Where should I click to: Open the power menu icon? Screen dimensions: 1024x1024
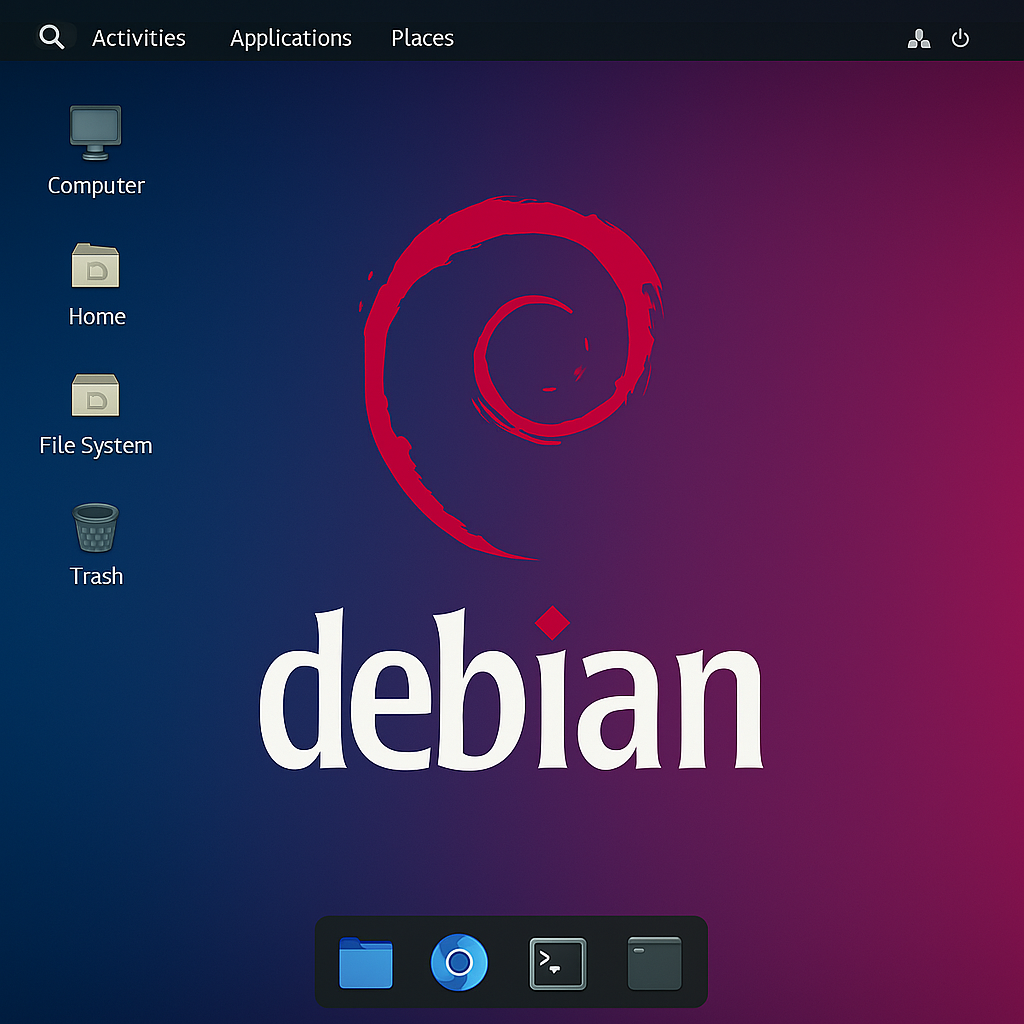point(959,38)
